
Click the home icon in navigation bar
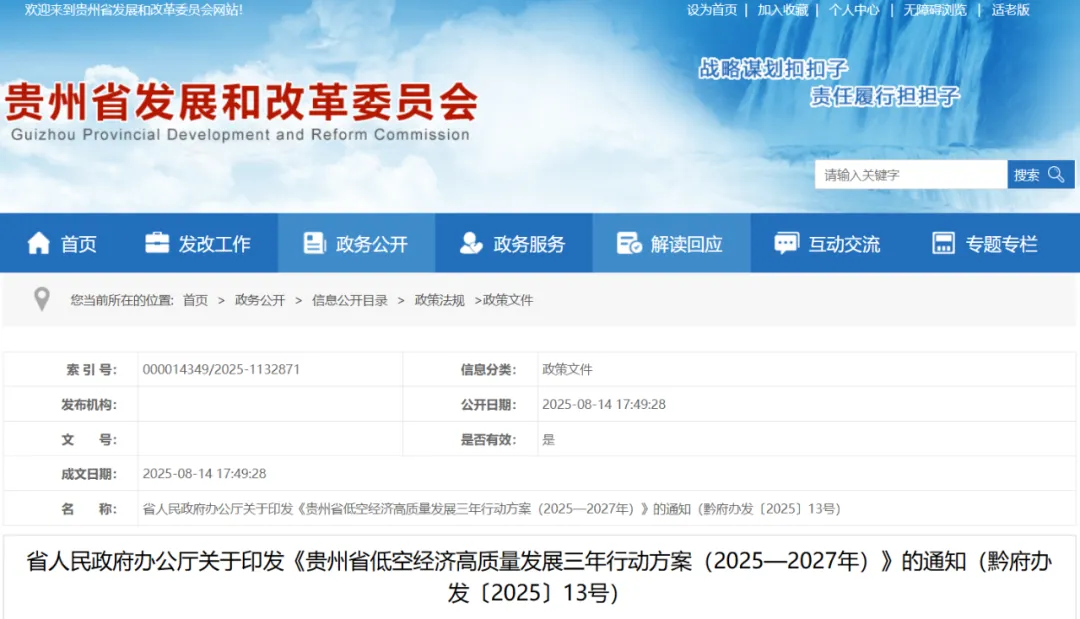[39, 243]
